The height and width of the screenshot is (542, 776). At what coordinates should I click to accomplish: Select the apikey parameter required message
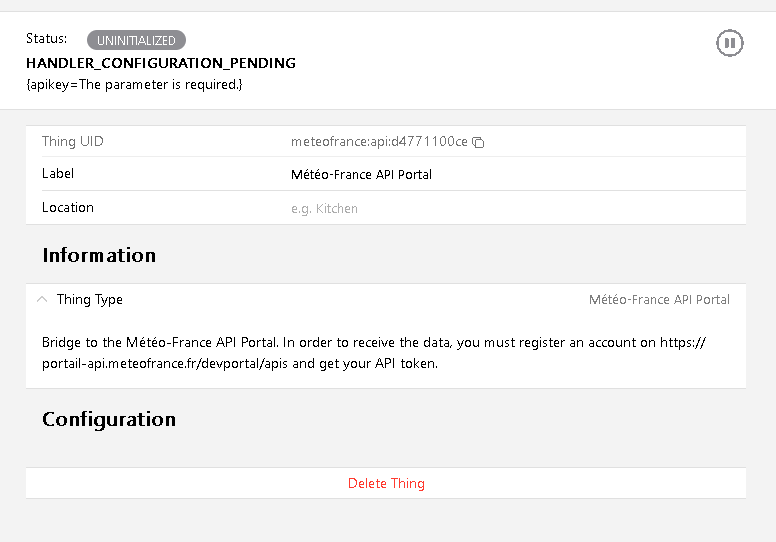click(x=134, y=84)
